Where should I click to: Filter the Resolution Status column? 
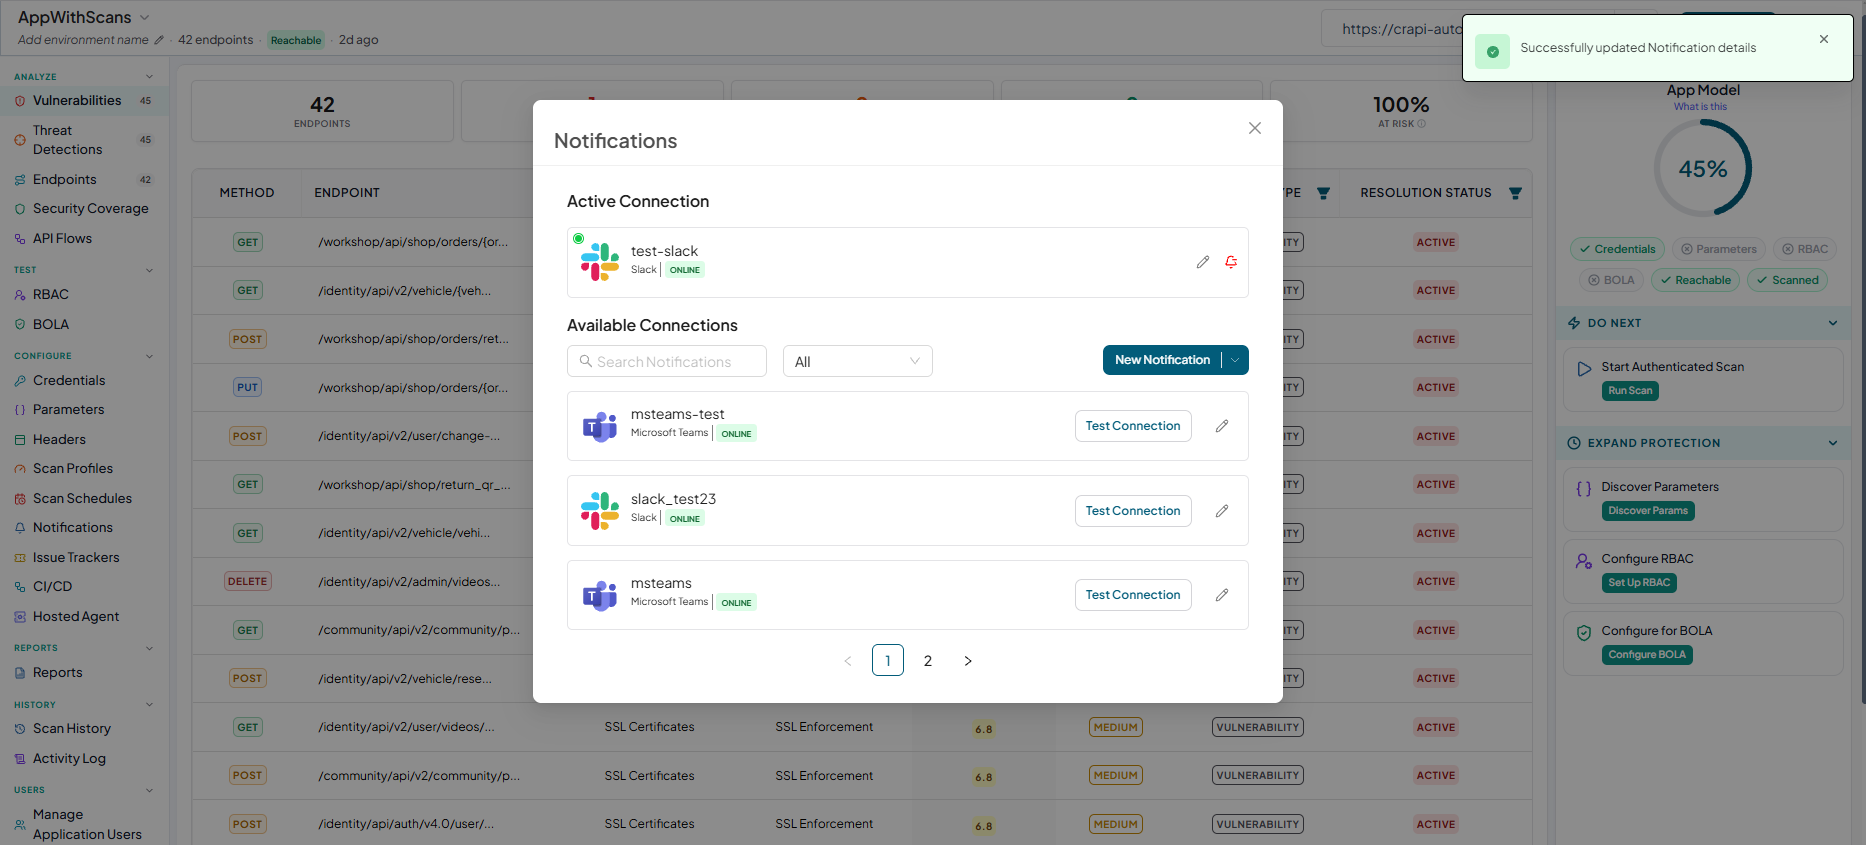pos(1515,193)
